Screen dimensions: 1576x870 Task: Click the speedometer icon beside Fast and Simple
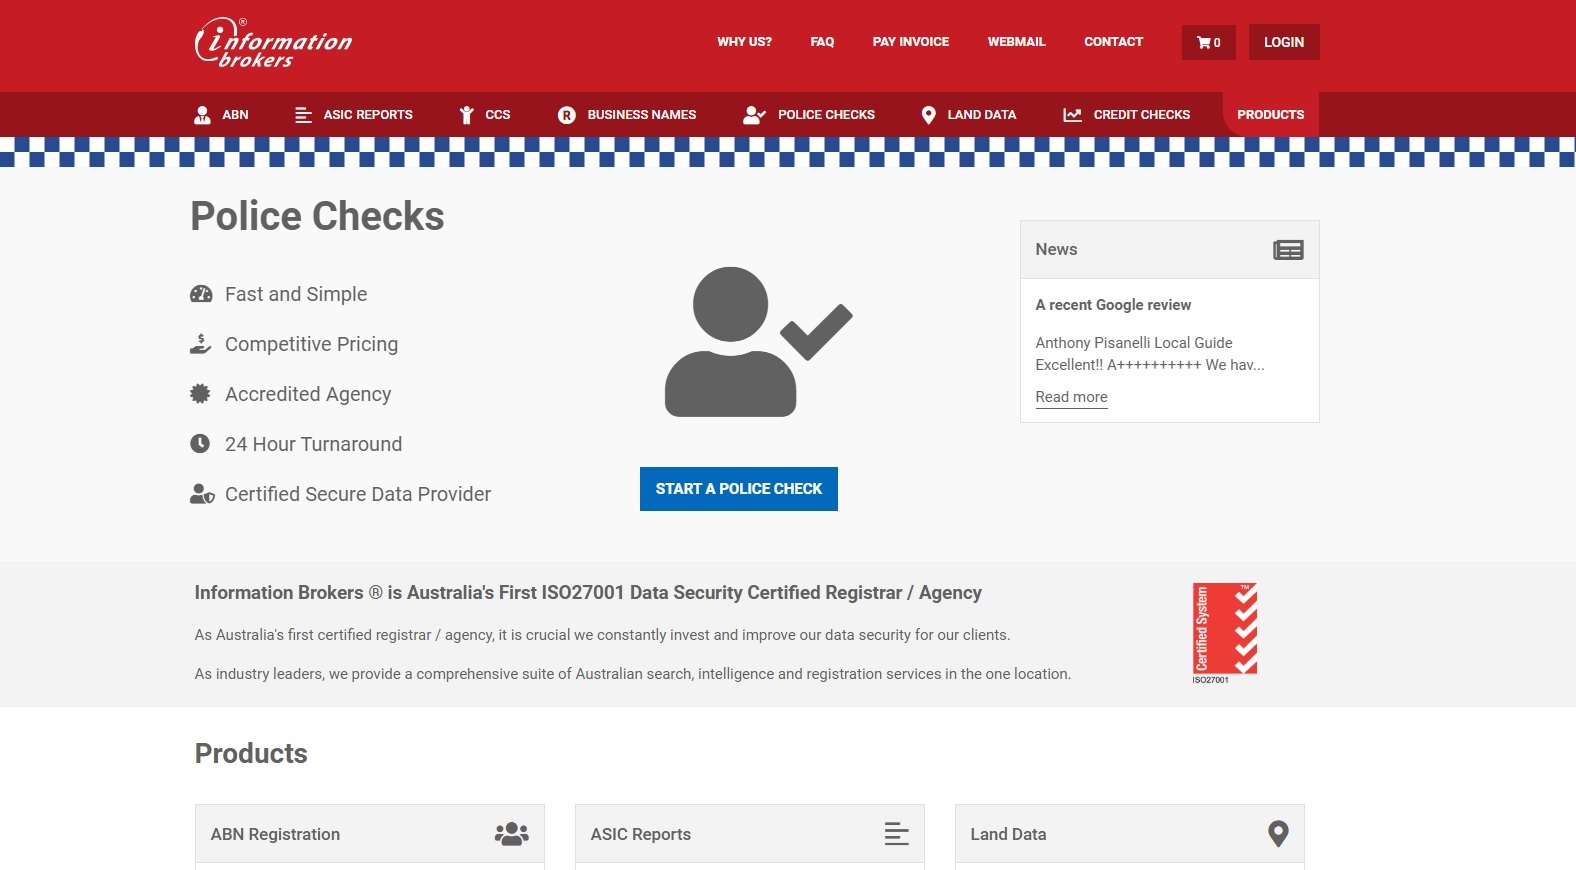[x=201, y=294]
